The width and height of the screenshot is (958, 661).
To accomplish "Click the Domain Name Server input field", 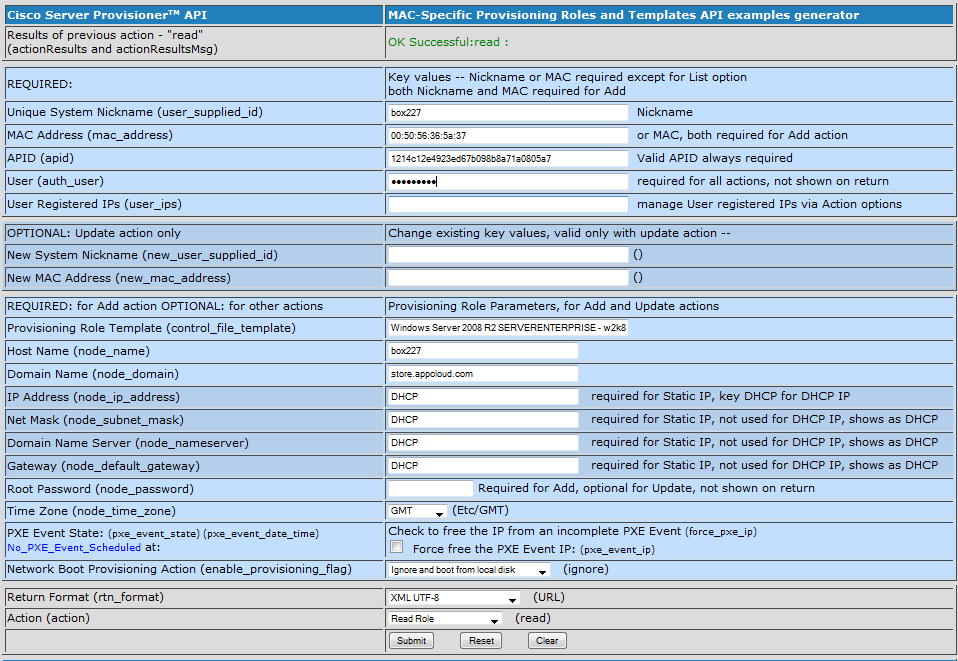I will coord(483,442).
